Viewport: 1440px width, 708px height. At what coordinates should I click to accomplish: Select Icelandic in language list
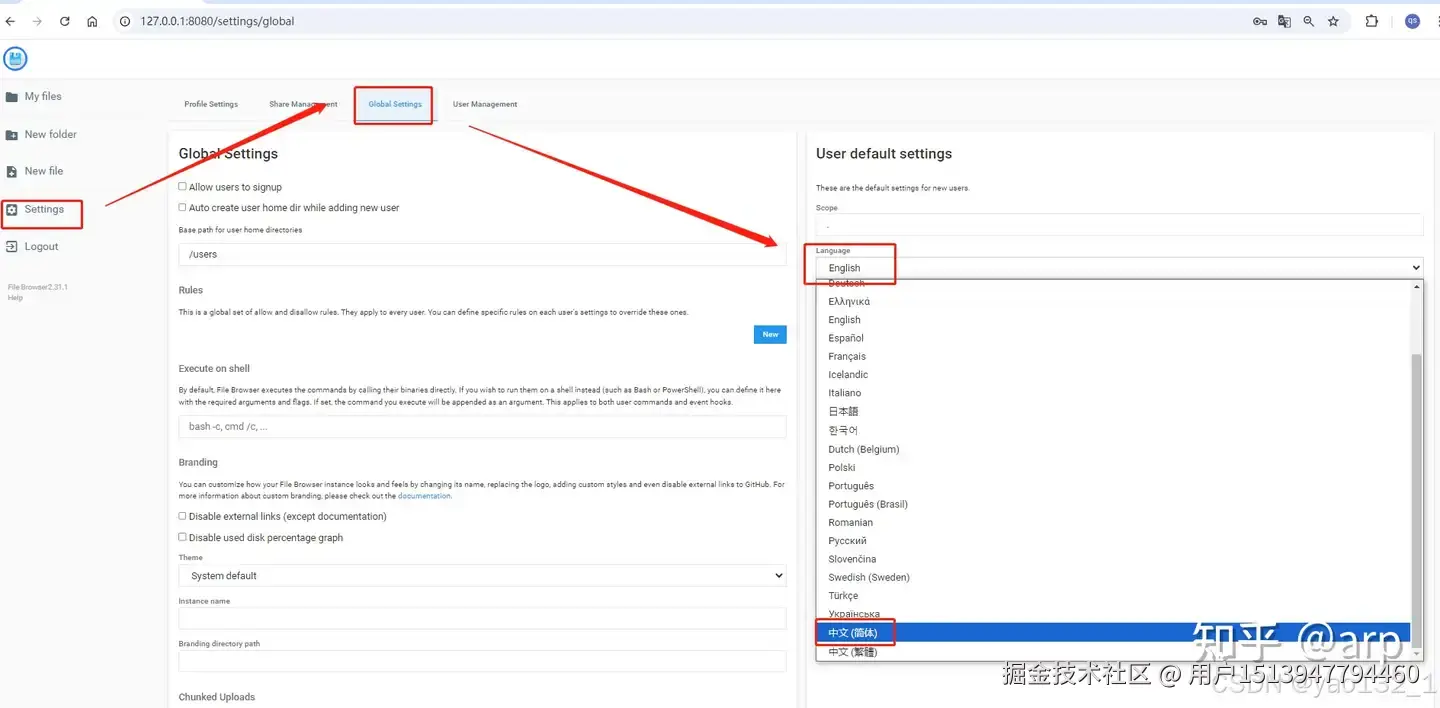click(x=1113, y=375)
